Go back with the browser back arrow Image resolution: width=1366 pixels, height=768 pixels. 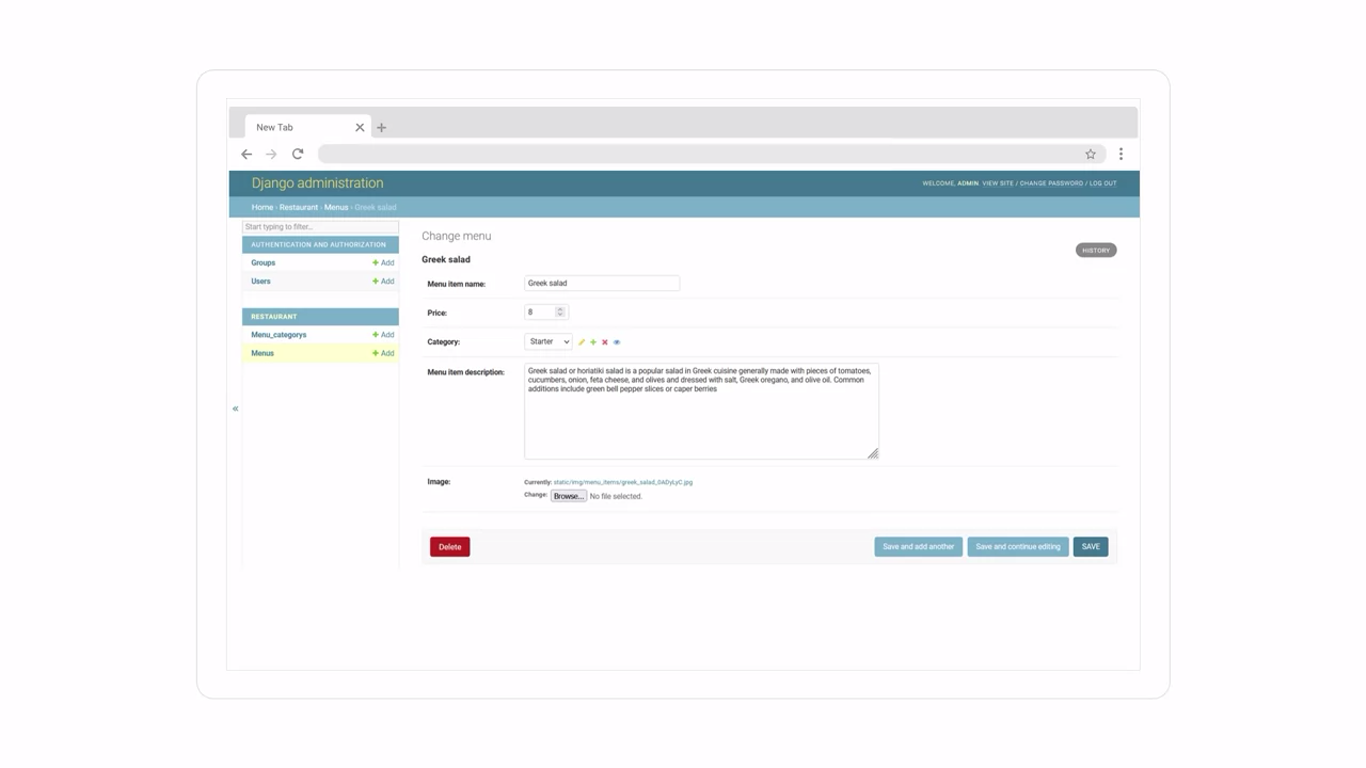click(x=247, y=154)
